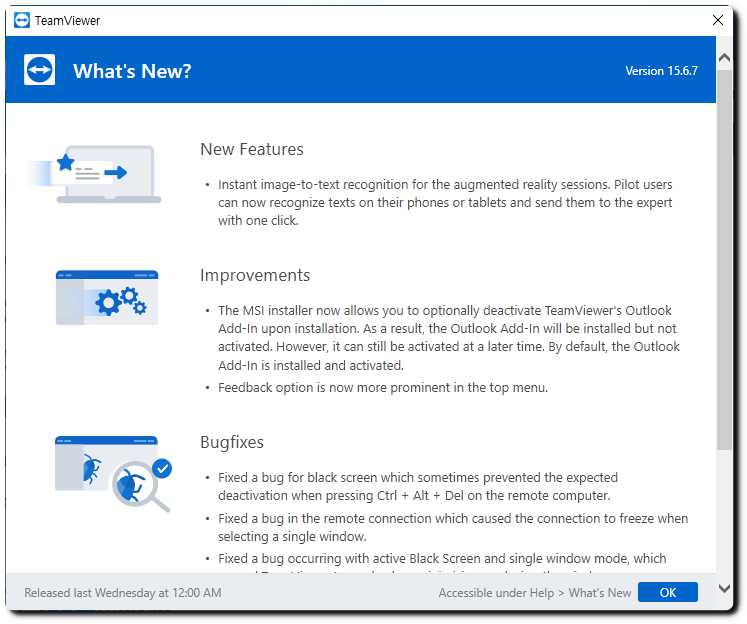This screenshot has width=747, height=624.
Task: Click the "What's New?" header title
Action: coord(132,71)
